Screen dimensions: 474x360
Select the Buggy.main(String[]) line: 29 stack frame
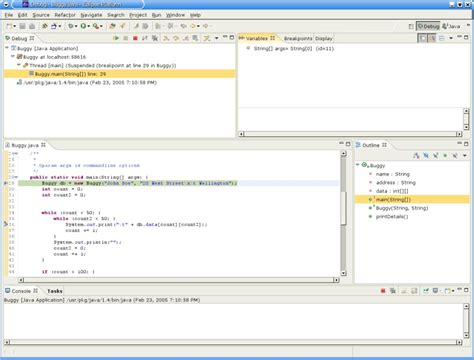[119, 74]
